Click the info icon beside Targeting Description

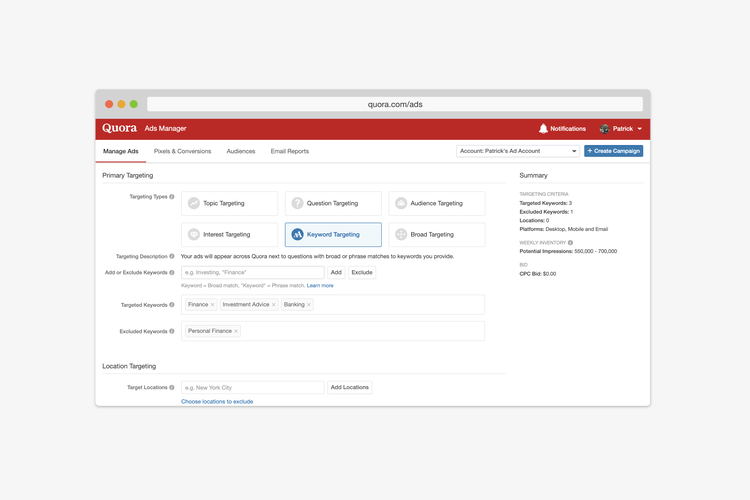coord(172,256)
